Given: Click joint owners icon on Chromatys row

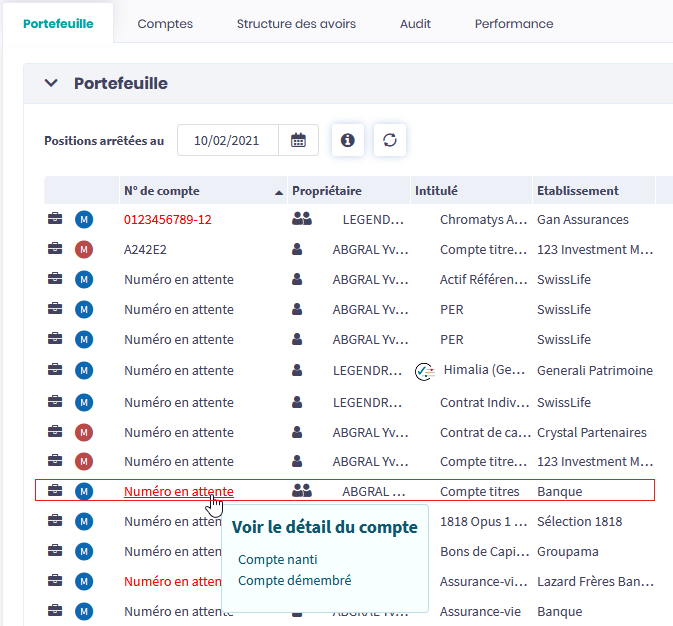Looking at the screenshot, I should [302, 219].
